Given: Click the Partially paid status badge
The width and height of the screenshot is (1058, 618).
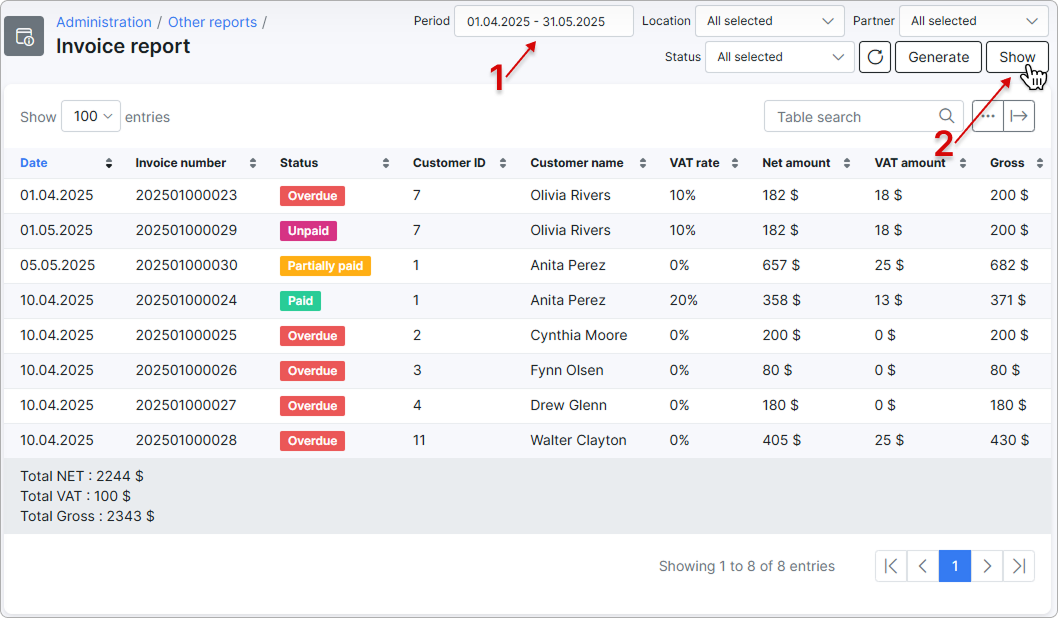Looking at the screenshot, I should 325,266.
